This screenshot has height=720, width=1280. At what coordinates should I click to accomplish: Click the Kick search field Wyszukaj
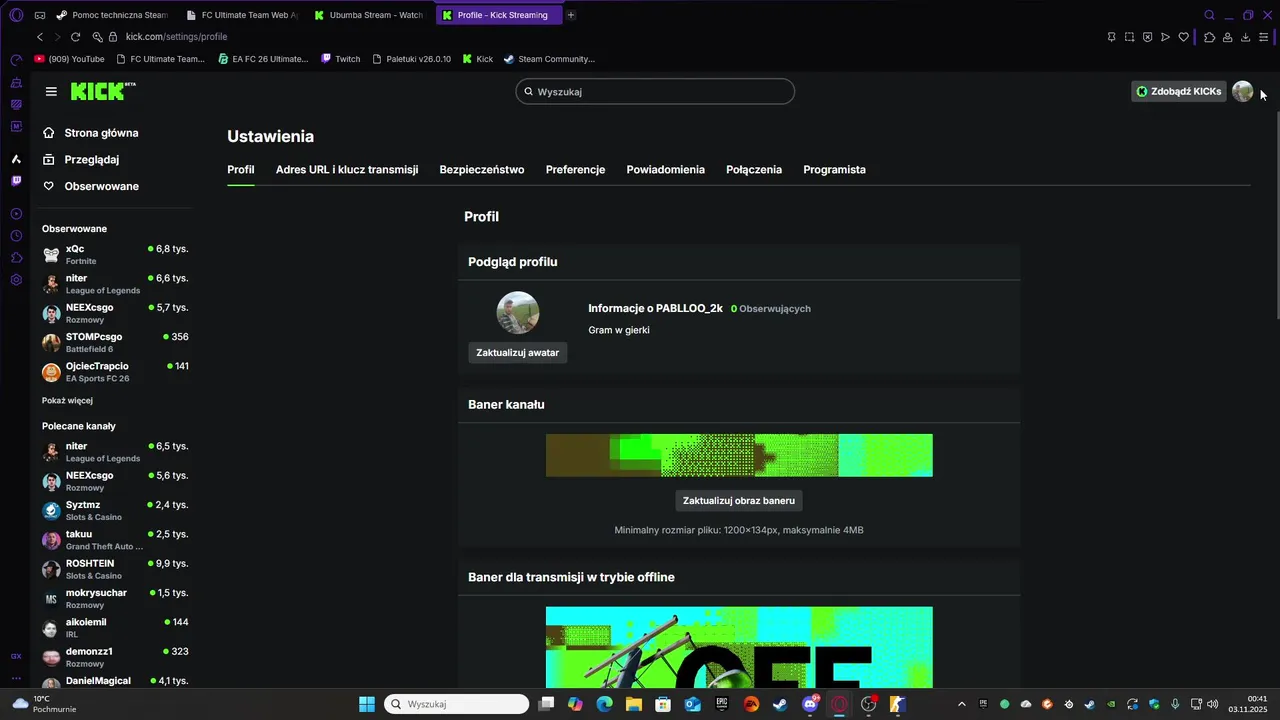pyautogui.click(x=655, y=91)
